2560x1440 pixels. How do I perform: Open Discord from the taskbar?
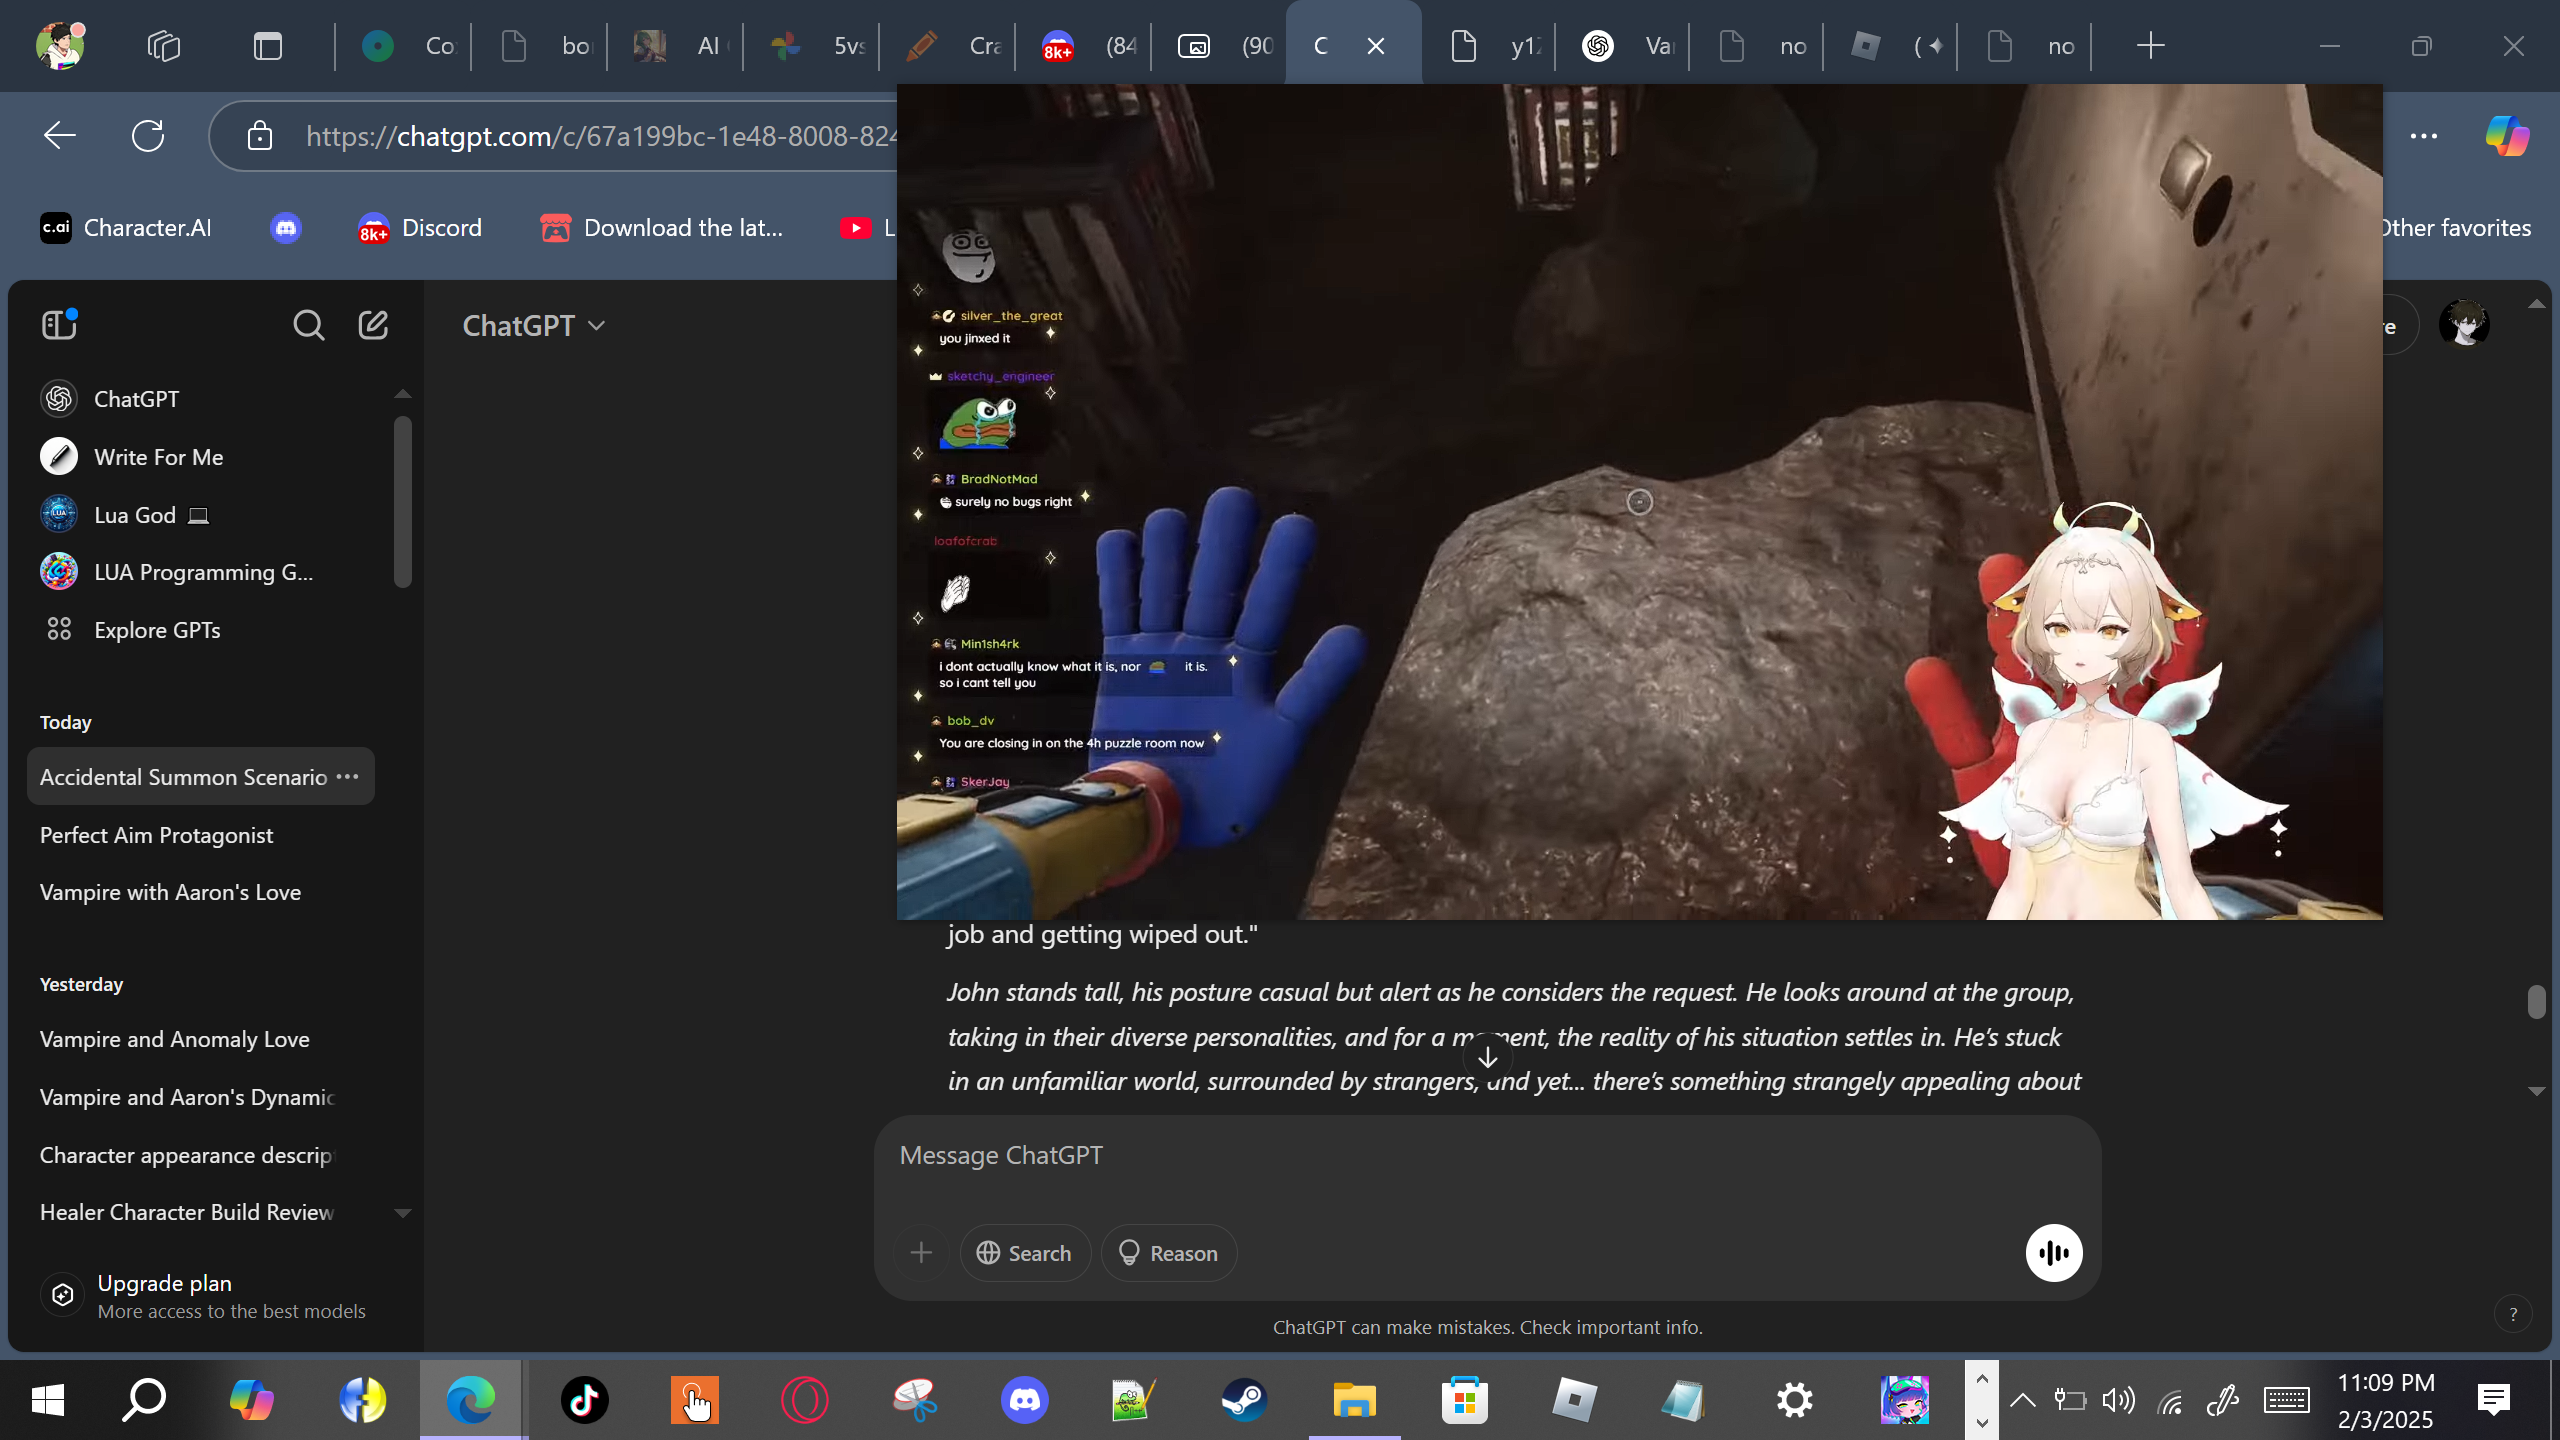[1024, 1400]
